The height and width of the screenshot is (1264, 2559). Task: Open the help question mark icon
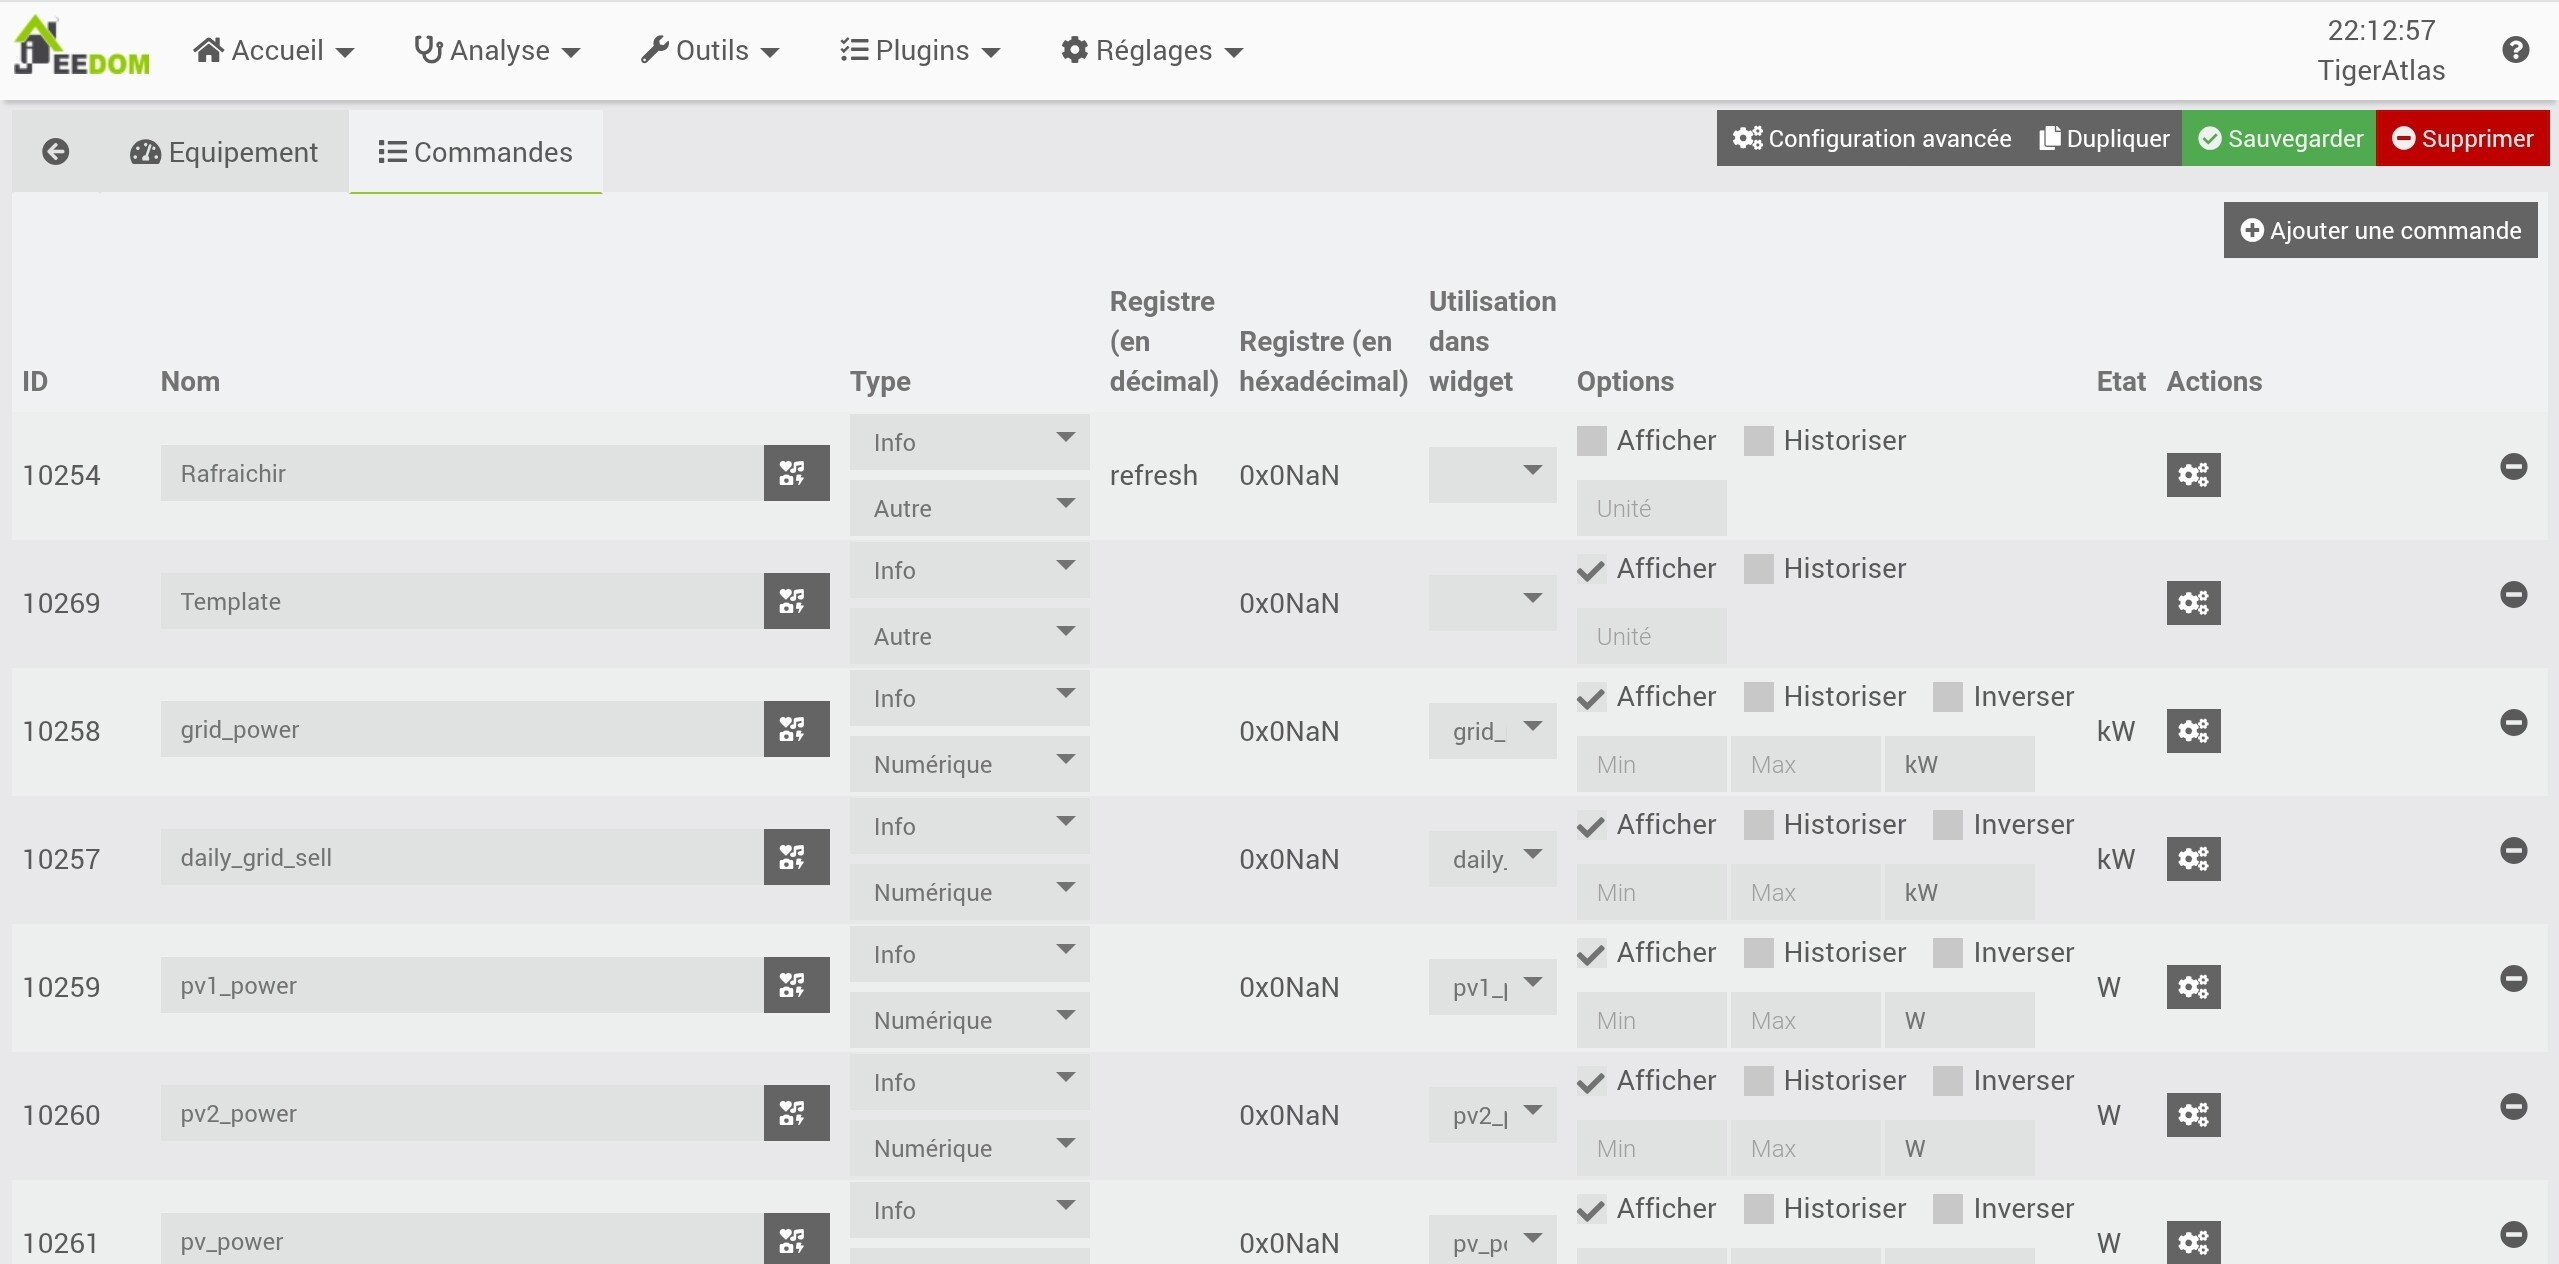pyautogui.click(x=2516, y=50)
